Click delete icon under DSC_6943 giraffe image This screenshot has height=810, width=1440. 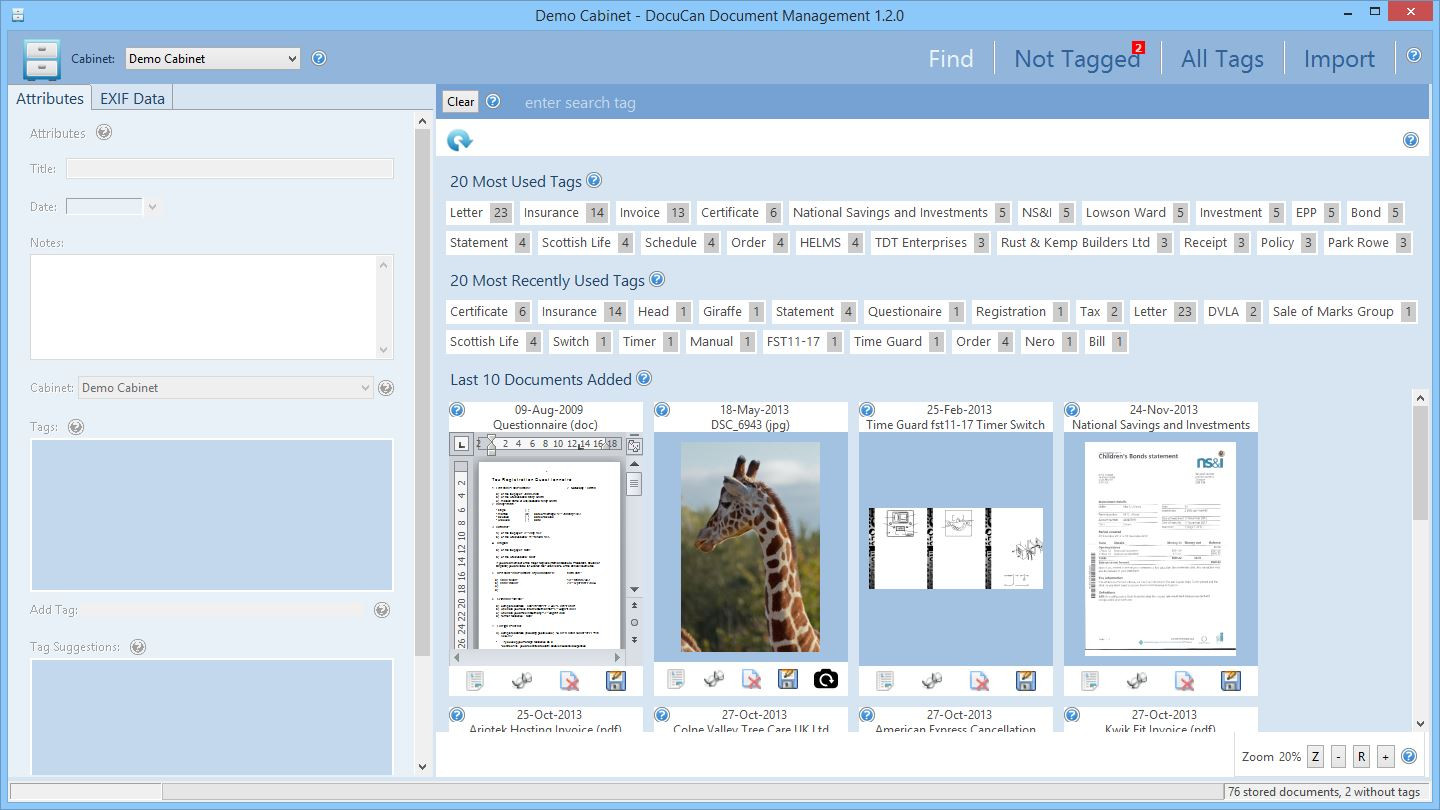point(751,680)
